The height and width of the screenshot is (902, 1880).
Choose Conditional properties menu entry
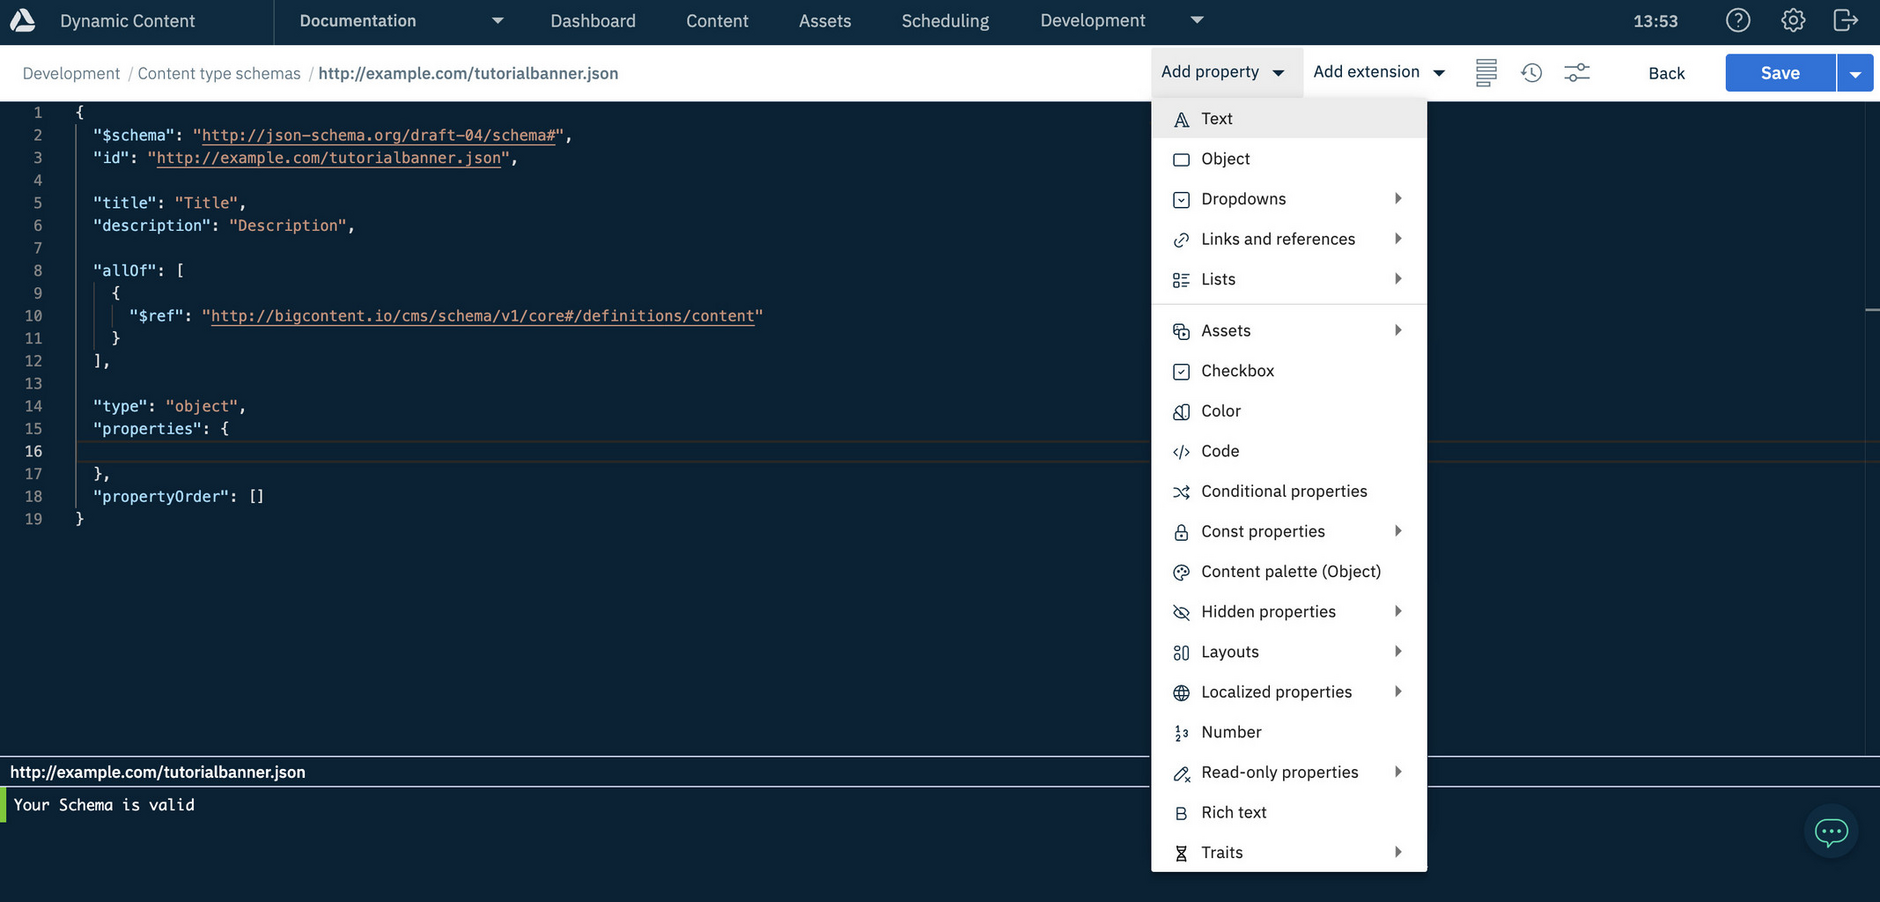(x=1289, y=491)
